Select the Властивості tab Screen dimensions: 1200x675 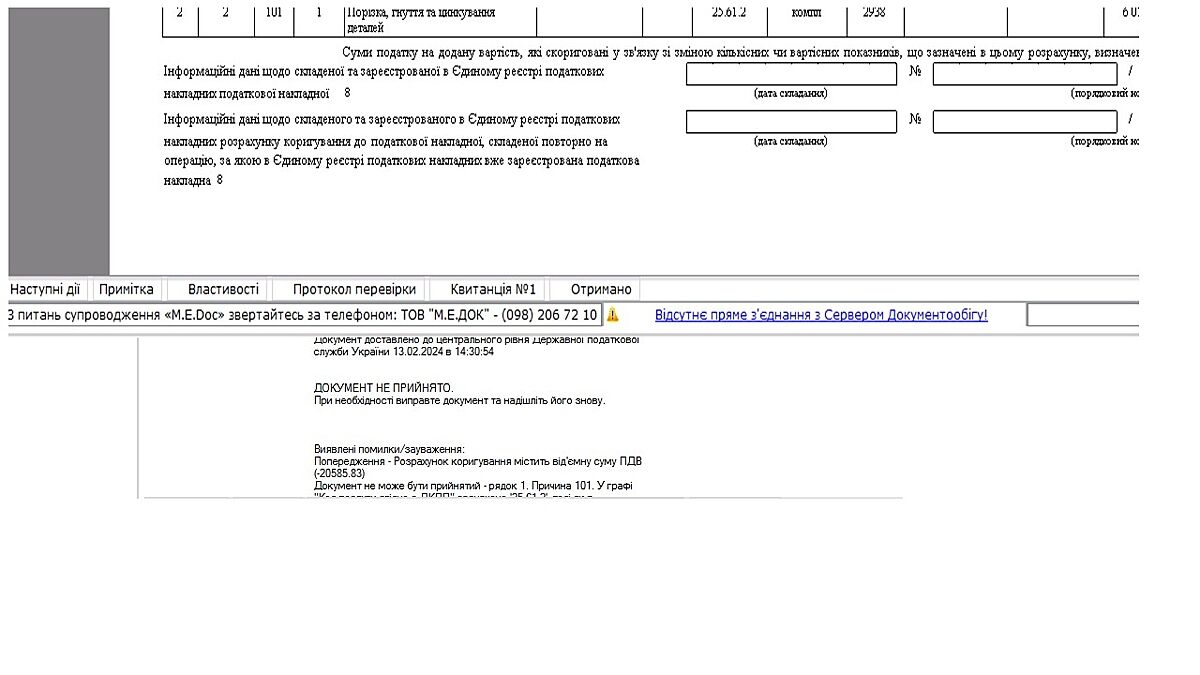click(x=223, y=290)
